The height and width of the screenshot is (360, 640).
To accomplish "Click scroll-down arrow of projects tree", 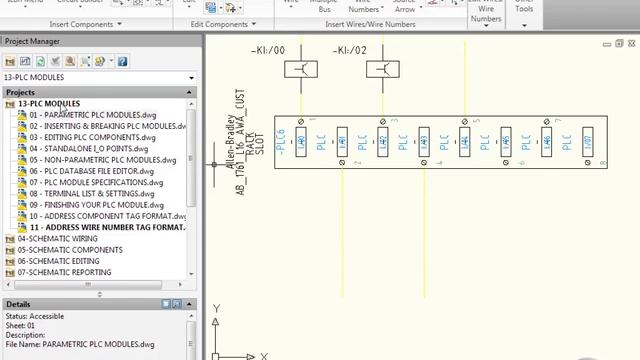I will 191,274.
